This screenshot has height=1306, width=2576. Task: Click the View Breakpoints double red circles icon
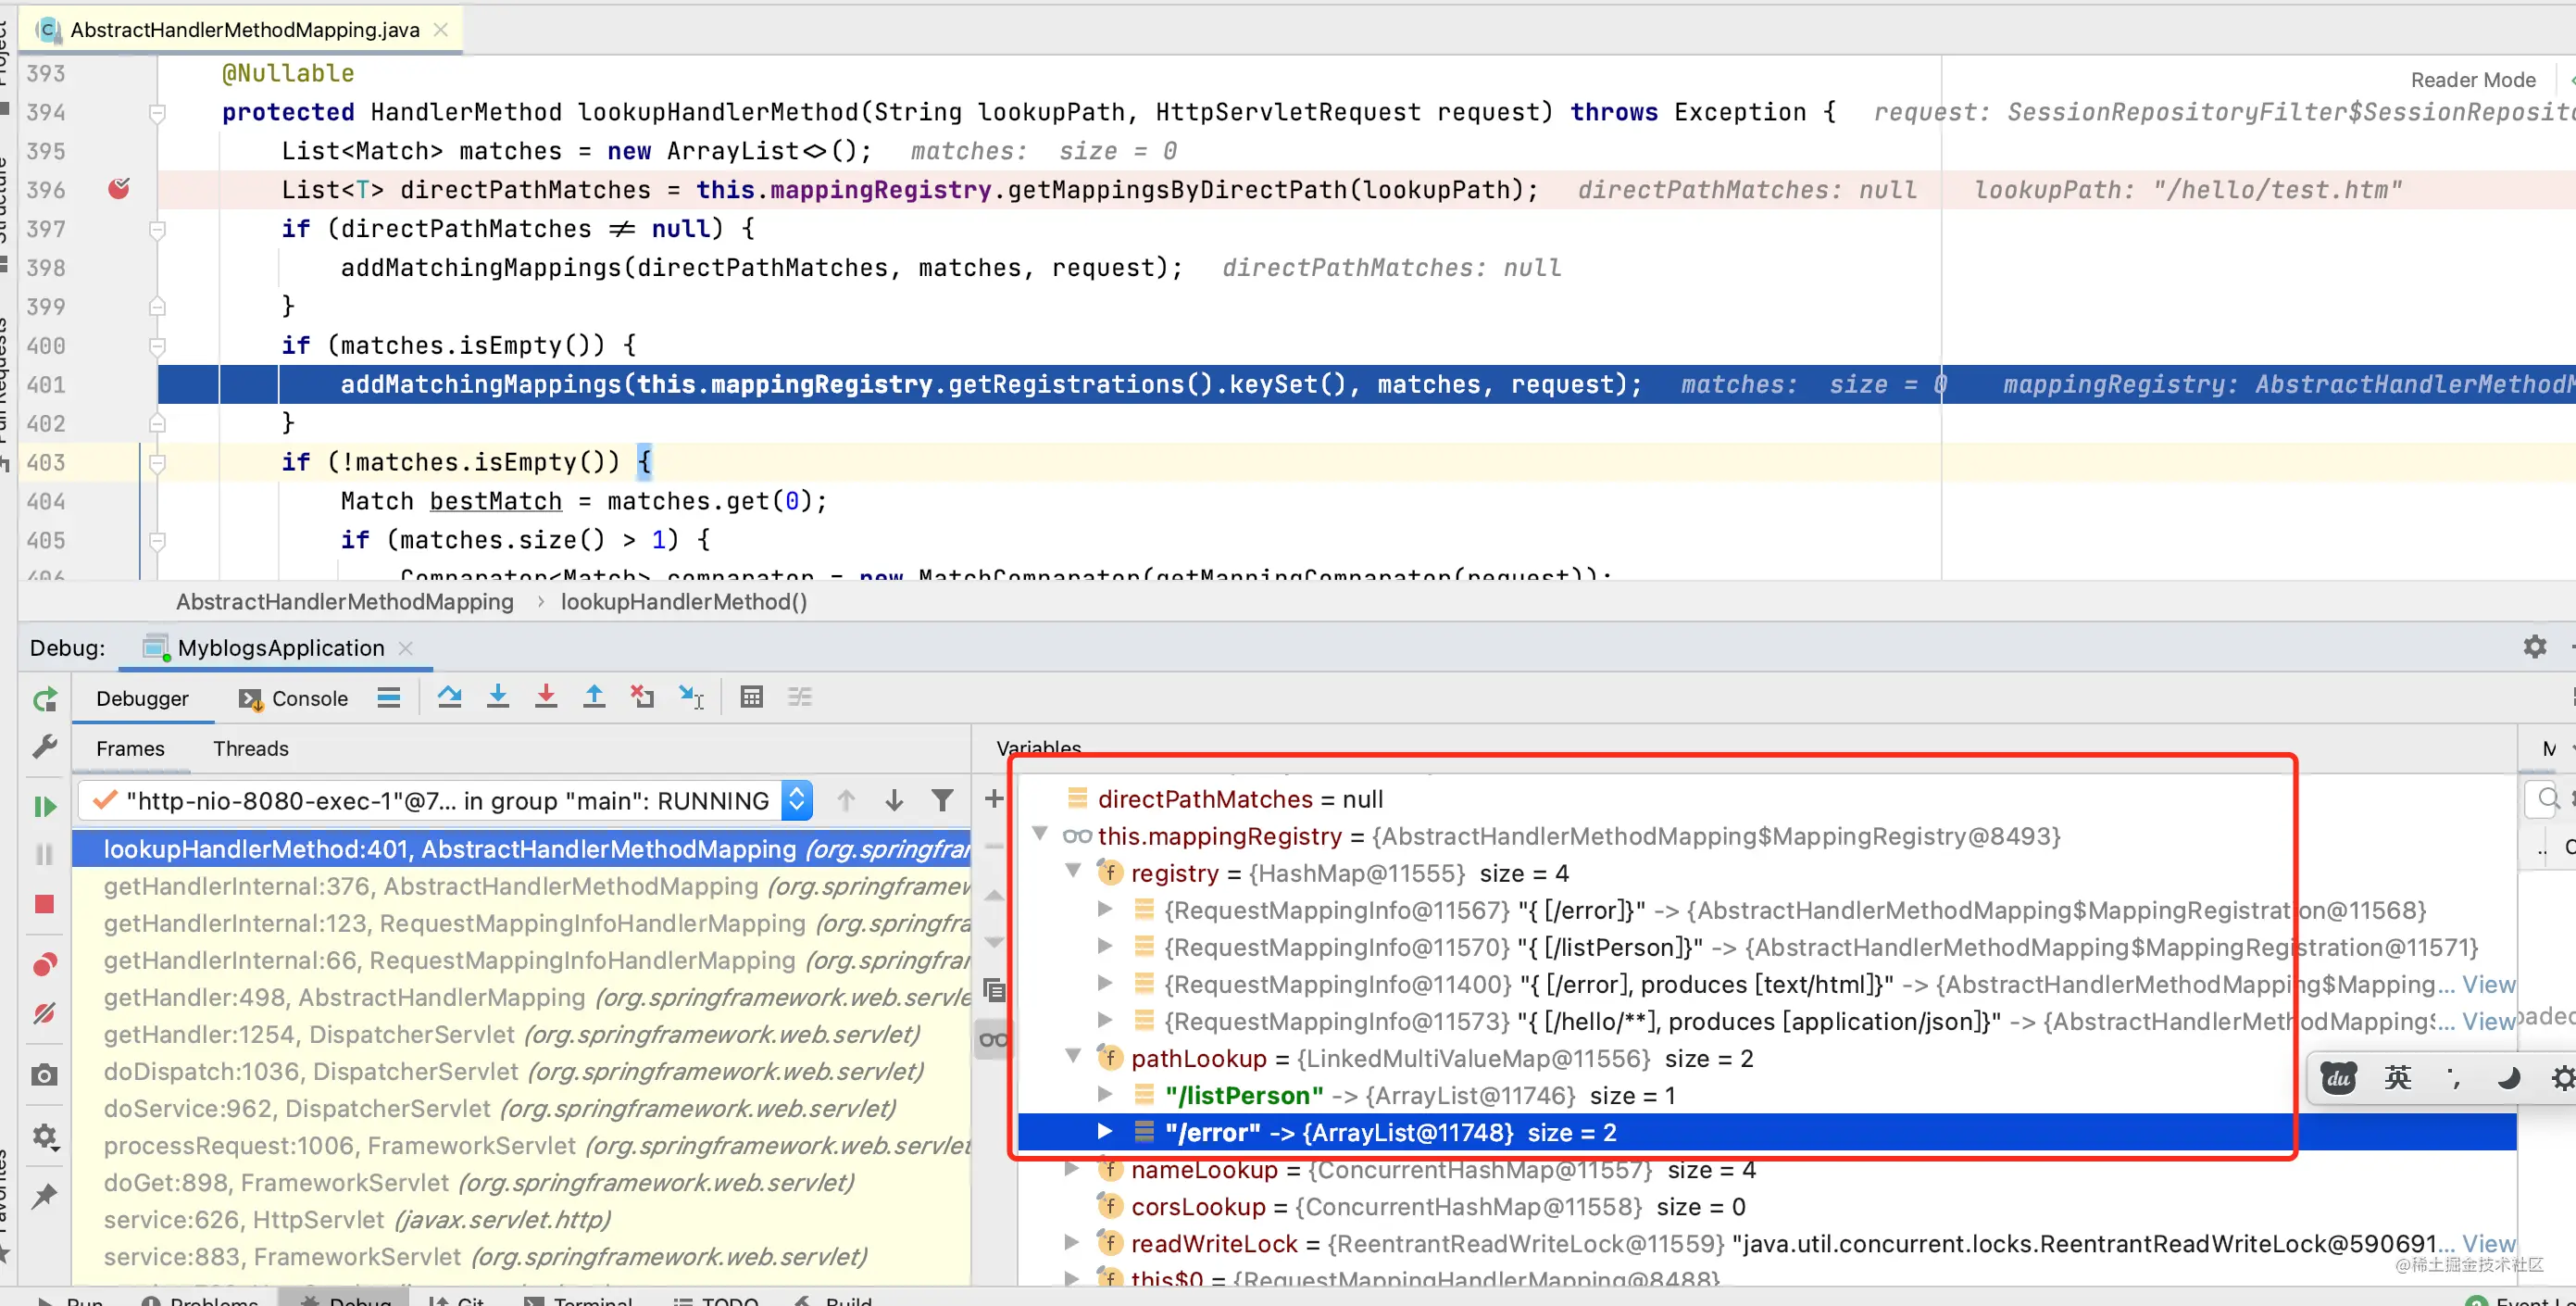(x=45, y=964)
